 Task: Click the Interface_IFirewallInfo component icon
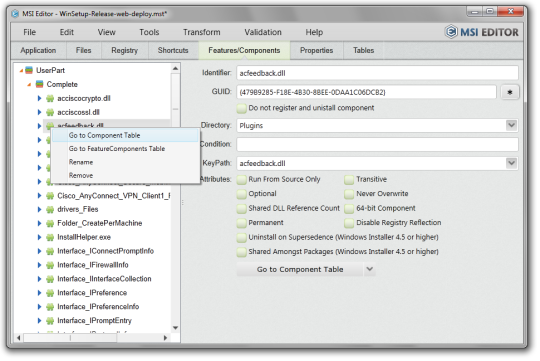pos(50,265)
